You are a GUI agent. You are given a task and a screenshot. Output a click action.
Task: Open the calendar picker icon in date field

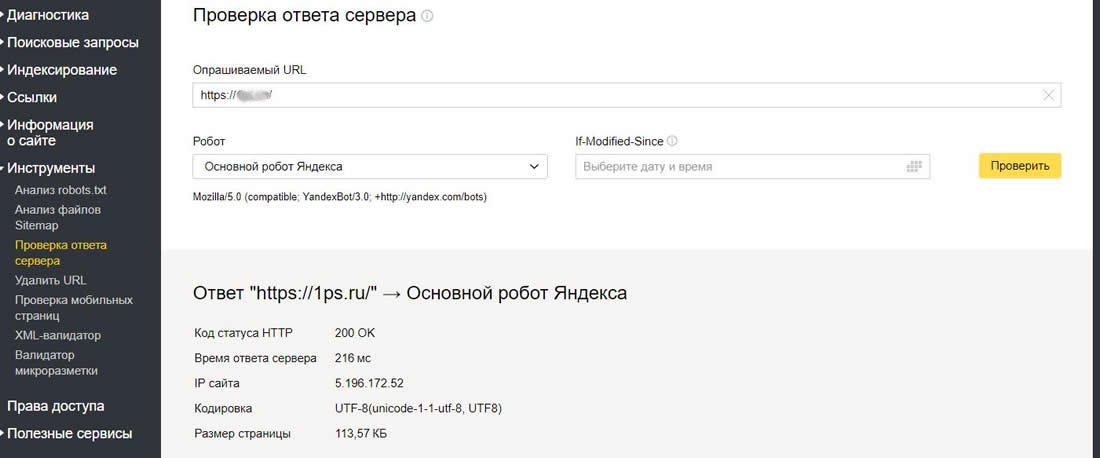pos(912,166)
